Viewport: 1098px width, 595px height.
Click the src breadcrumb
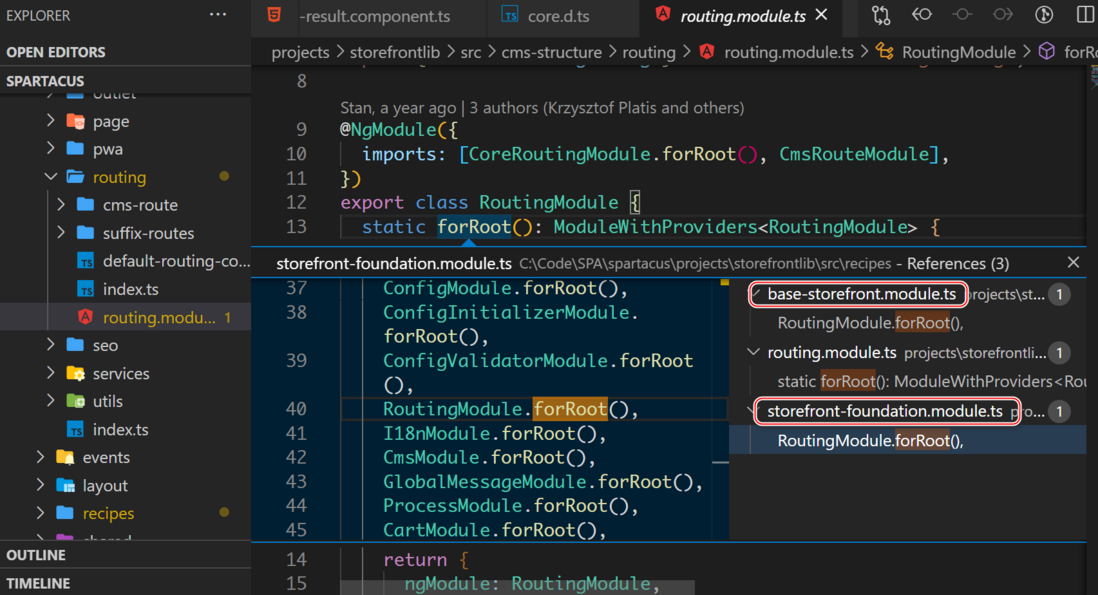click(x=471, y=52)
